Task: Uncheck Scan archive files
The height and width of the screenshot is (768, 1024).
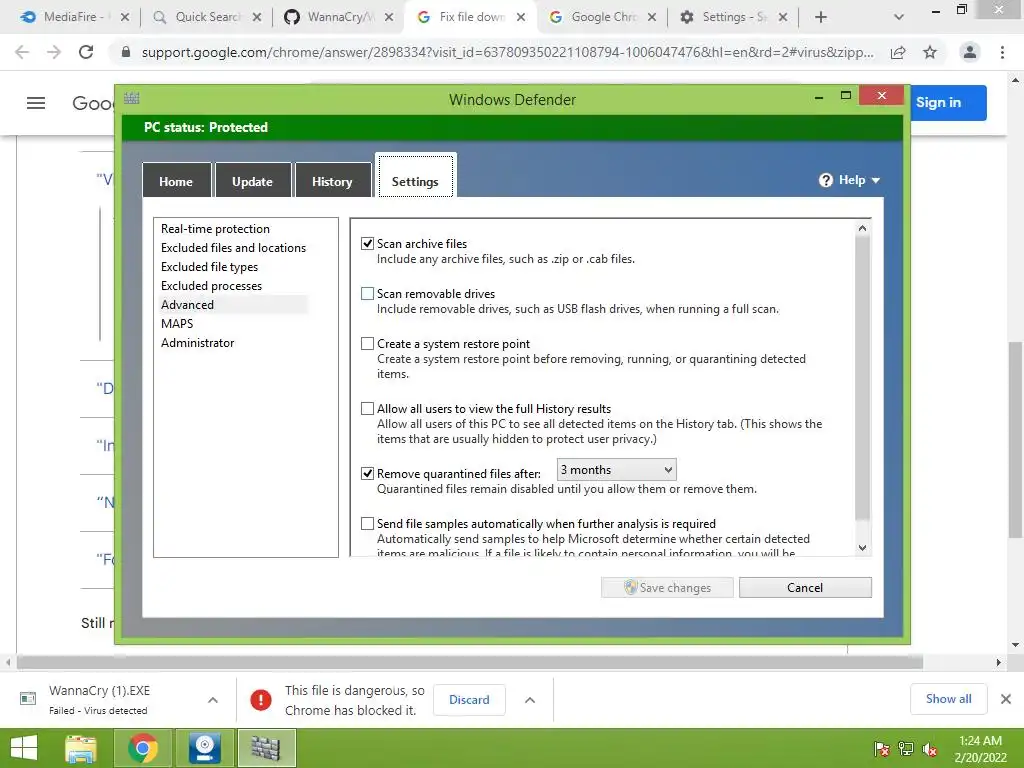Action: (x=368, y=244)
